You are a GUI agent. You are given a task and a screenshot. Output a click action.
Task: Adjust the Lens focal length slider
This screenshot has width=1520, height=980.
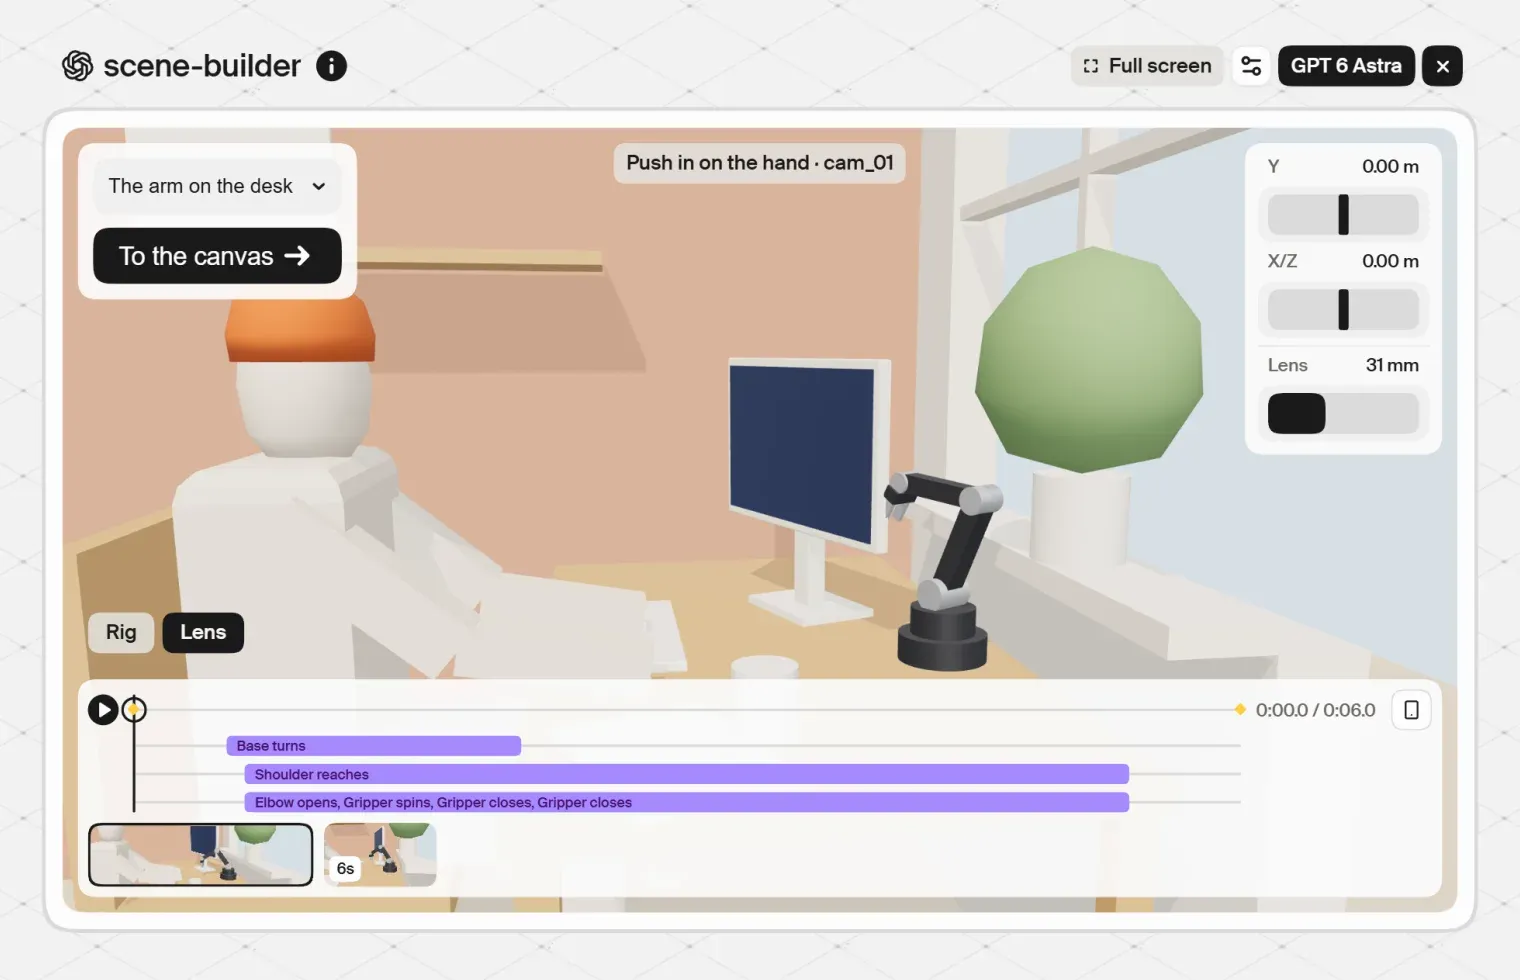coord(1343,413)
